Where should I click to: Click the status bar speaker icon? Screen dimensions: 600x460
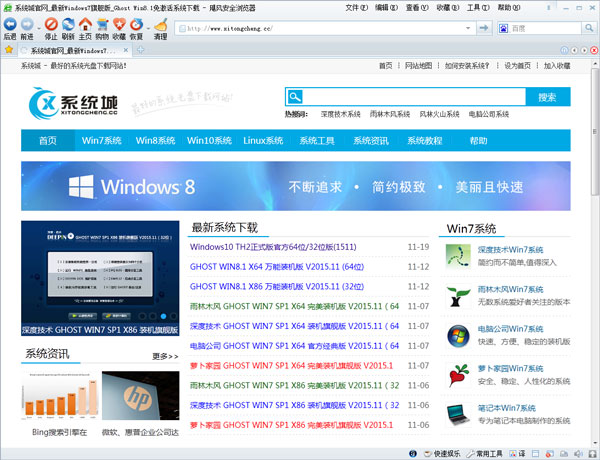coord(578,454)
